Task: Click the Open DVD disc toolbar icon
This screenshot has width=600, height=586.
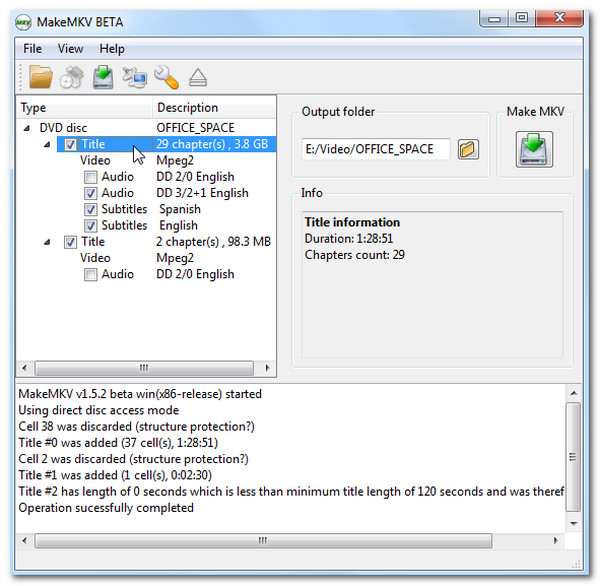Action: click(72, 77)
